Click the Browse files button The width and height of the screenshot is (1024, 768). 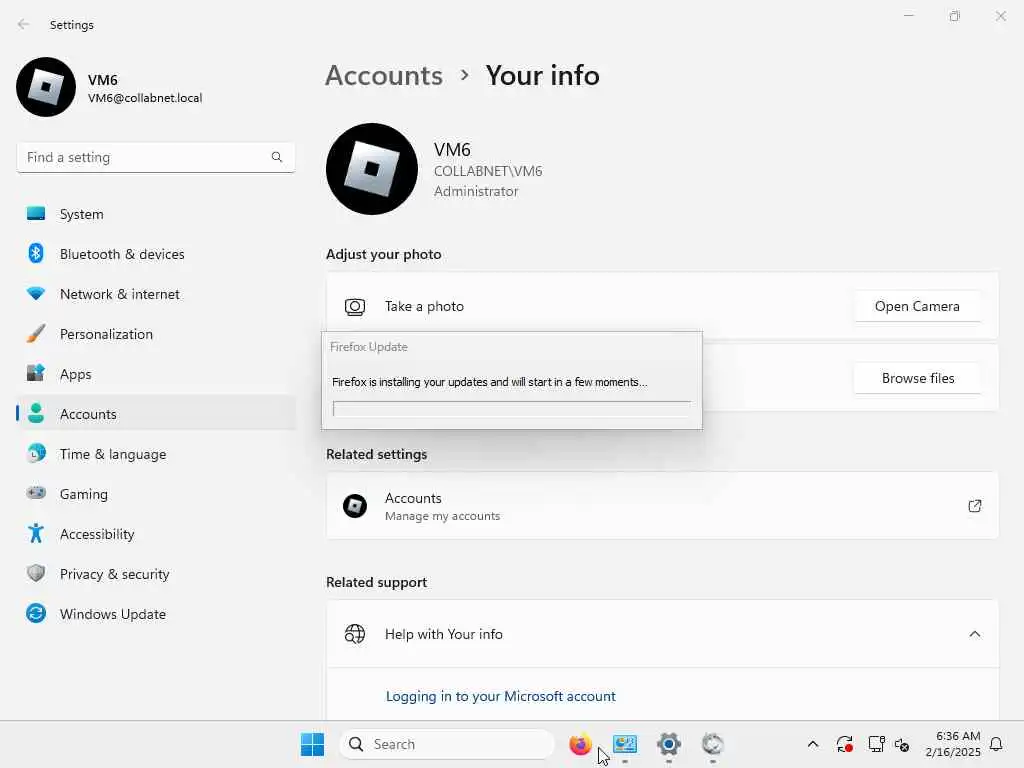917,378
